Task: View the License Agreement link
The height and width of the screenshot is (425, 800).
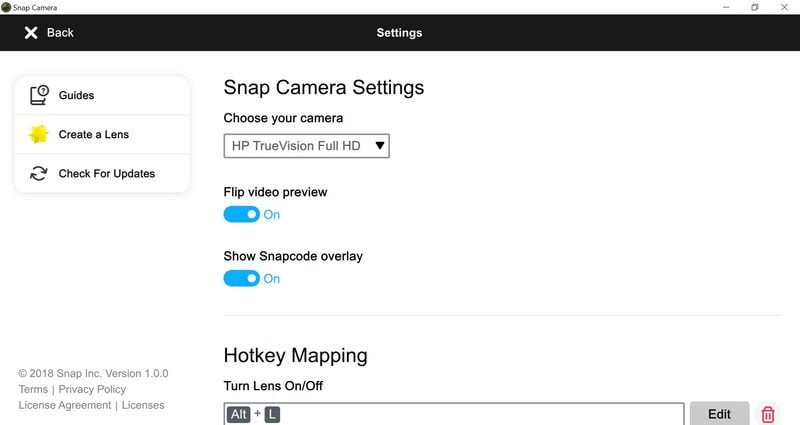Action: [65, 405]
